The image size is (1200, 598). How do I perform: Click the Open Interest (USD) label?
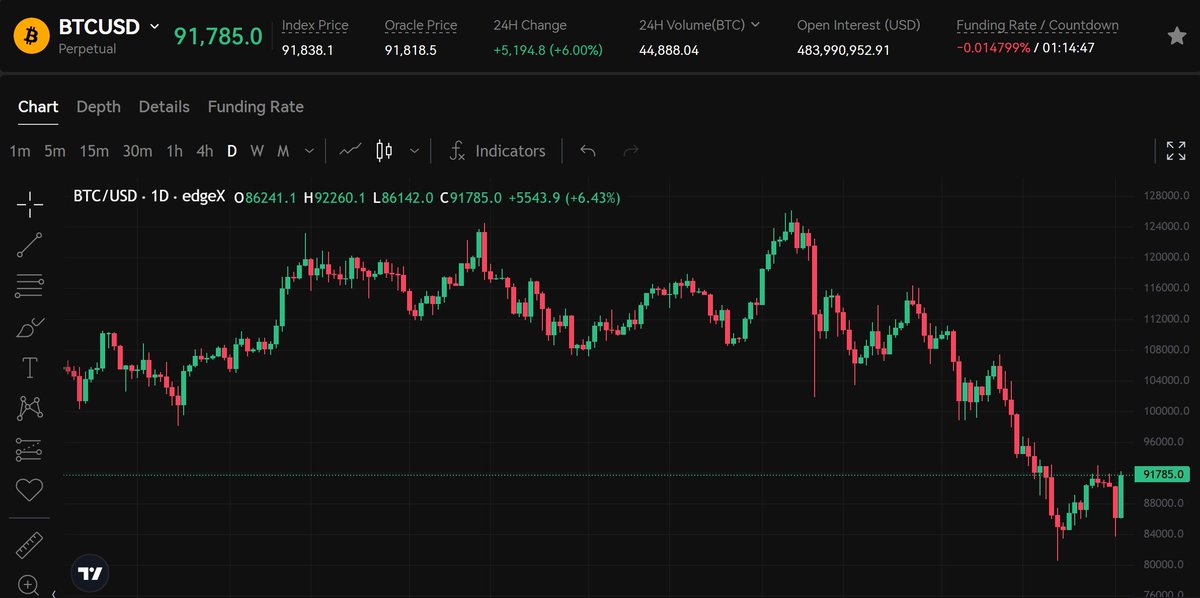pyautogui.click(x=859, y=25)
